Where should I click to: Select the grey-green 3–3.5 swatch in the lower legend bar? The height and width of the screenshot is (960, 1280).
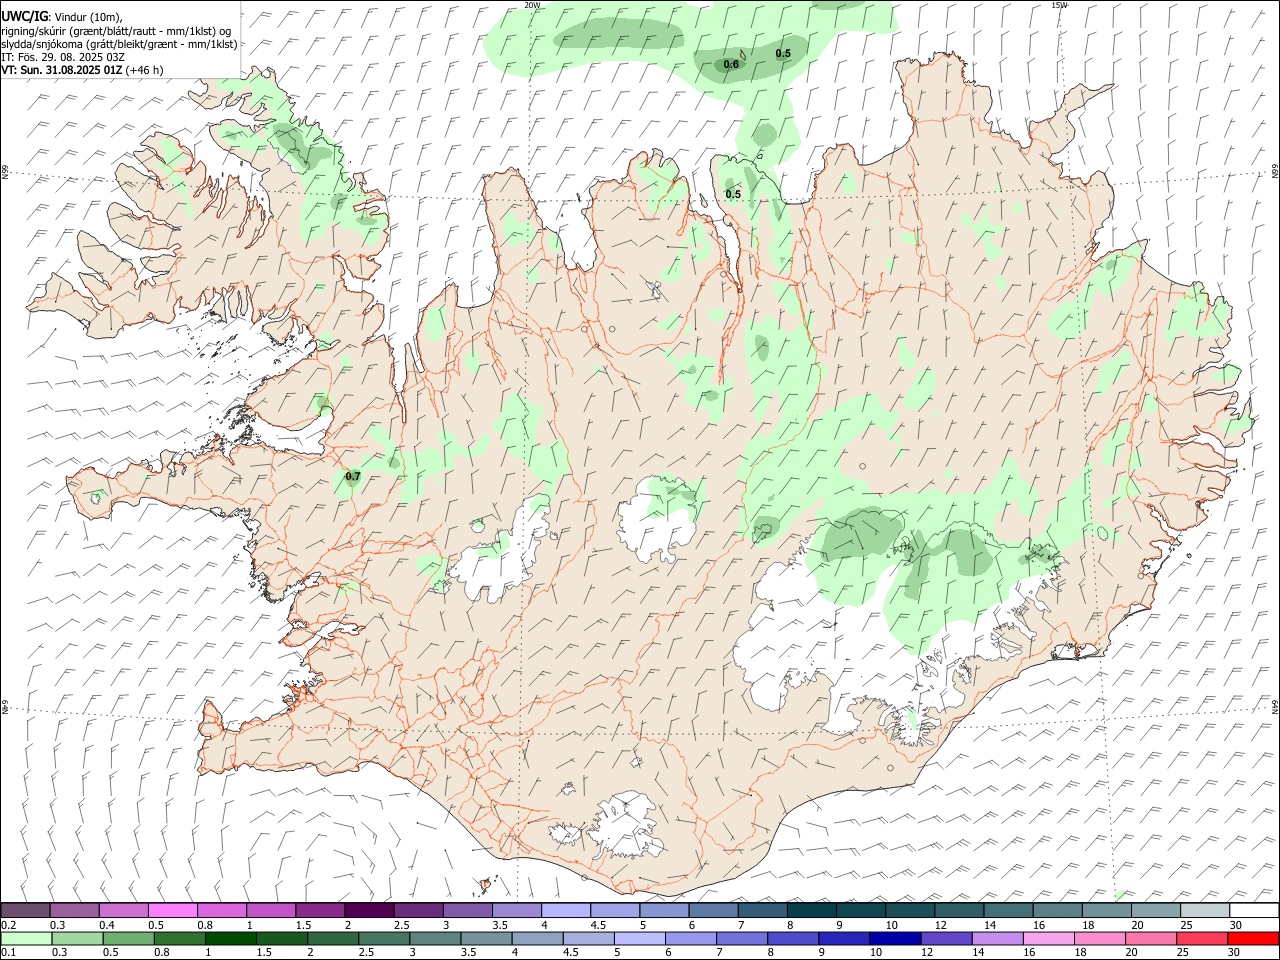tap(435, 938)
